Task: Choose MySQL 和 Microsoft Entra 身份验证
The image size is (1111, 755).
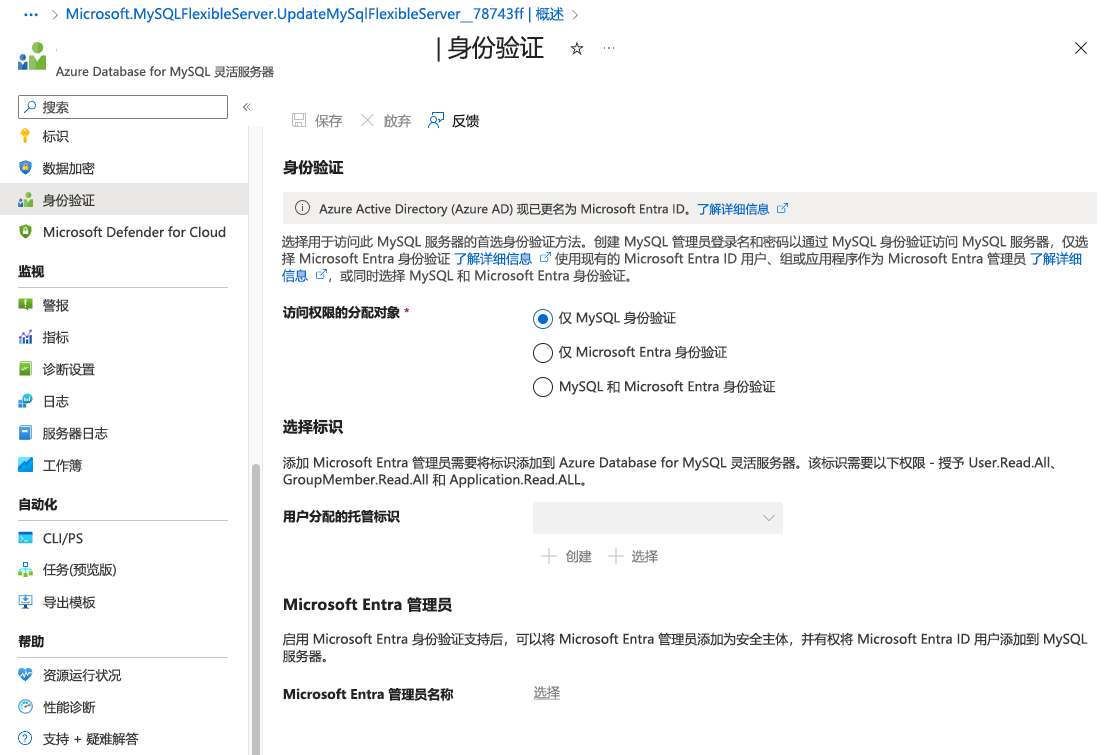Action: 543,387
